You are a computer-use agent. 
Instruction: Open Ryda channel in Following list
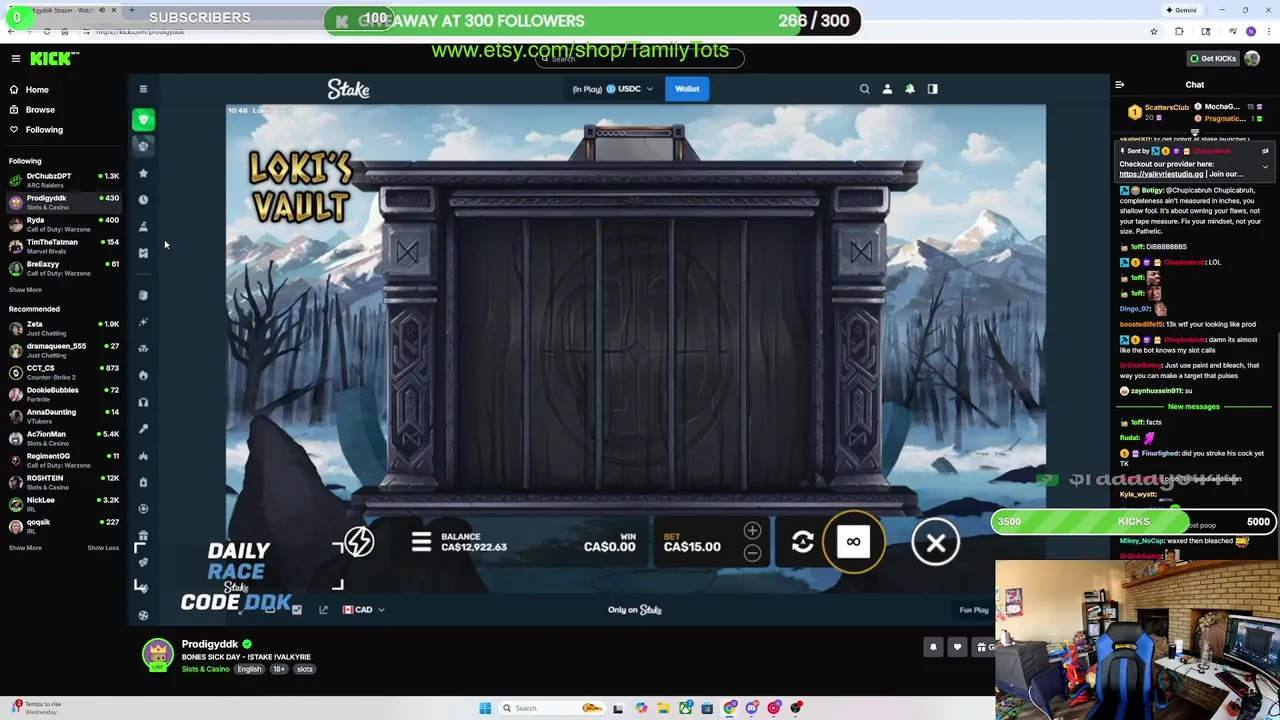tap(64, 224)
